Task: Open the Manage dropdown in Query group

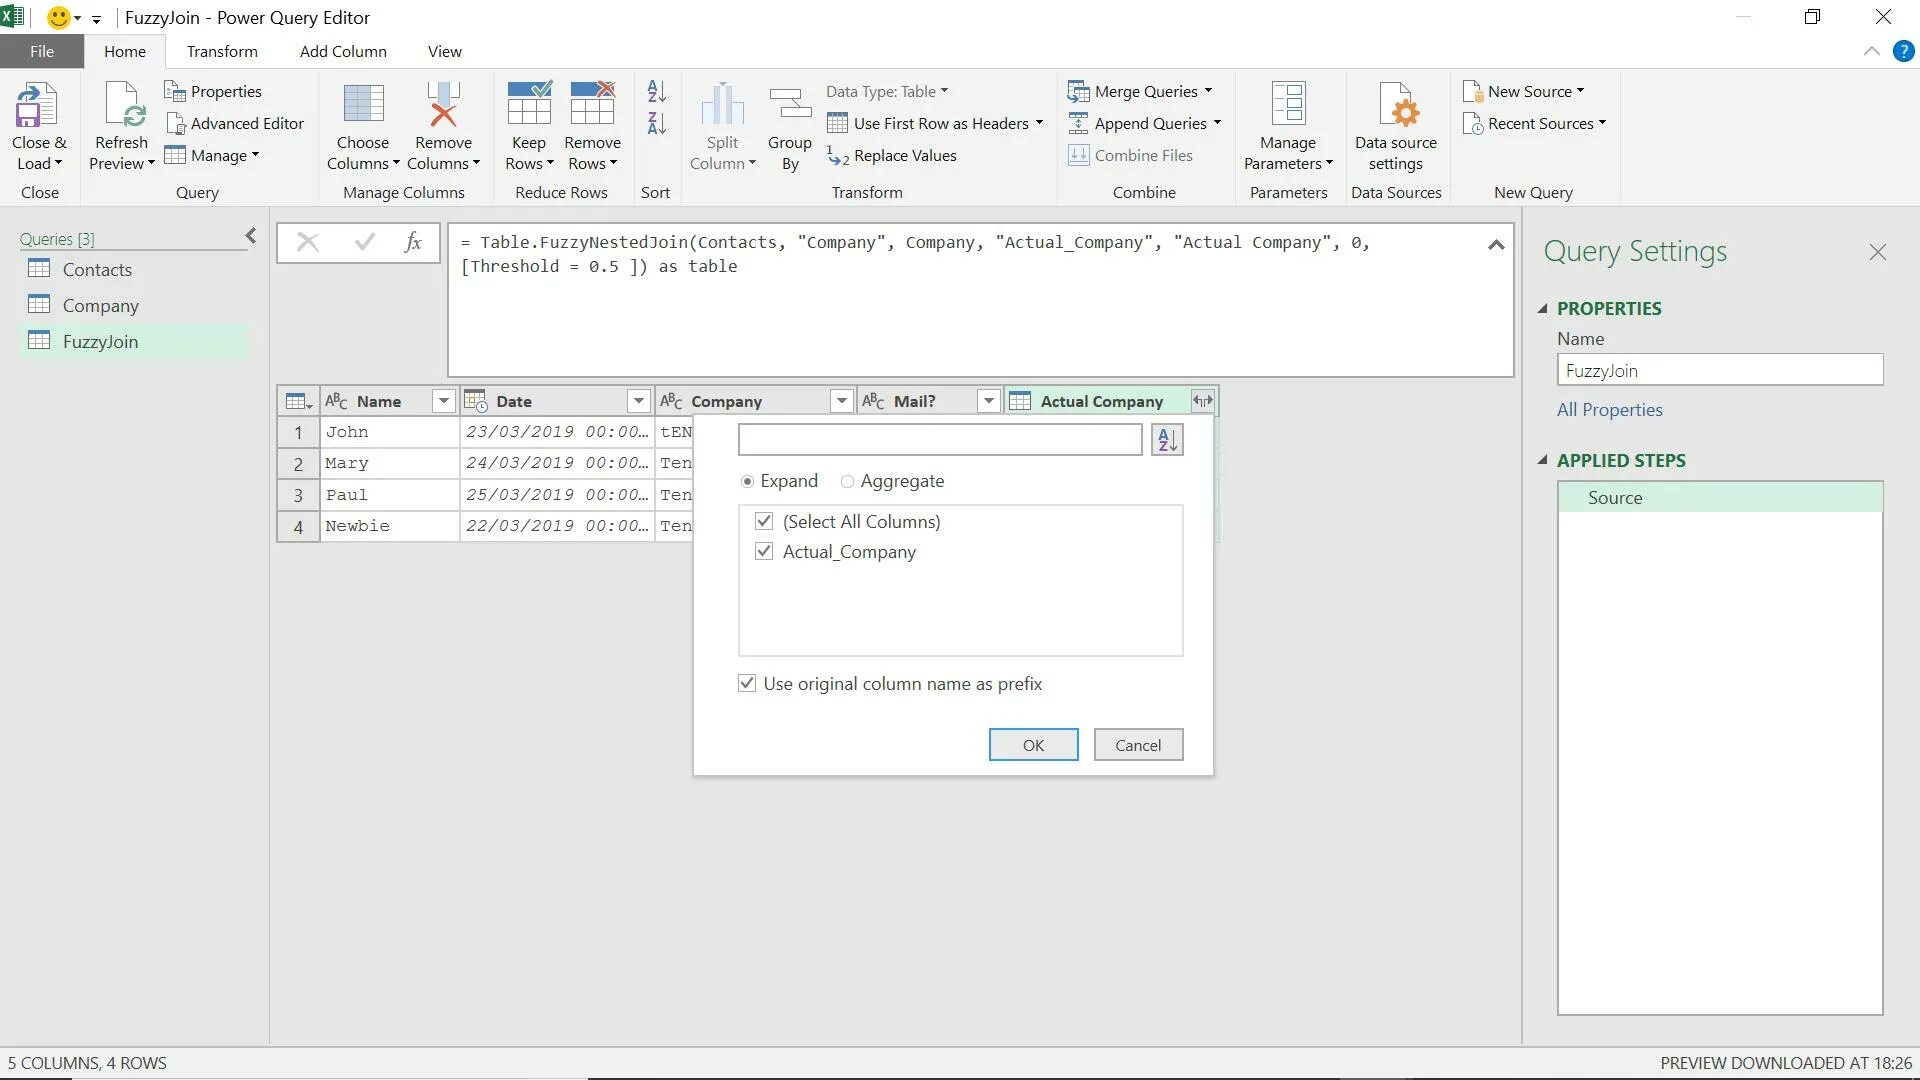Action: [212, 155]
